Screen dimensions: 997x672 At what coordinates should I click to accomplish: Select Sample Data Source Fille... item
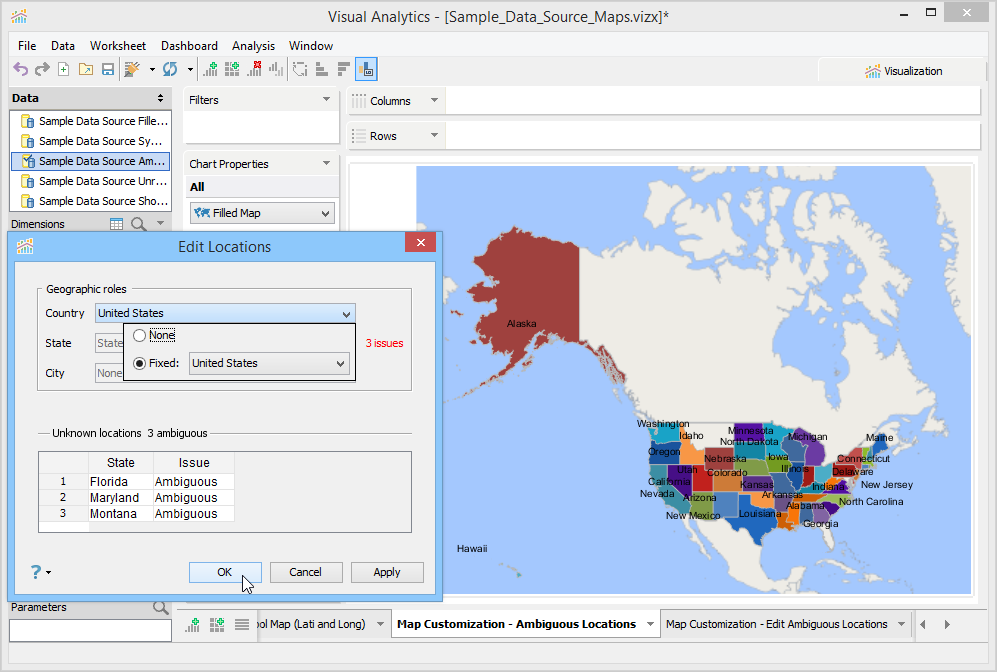[x=91, y=121]
